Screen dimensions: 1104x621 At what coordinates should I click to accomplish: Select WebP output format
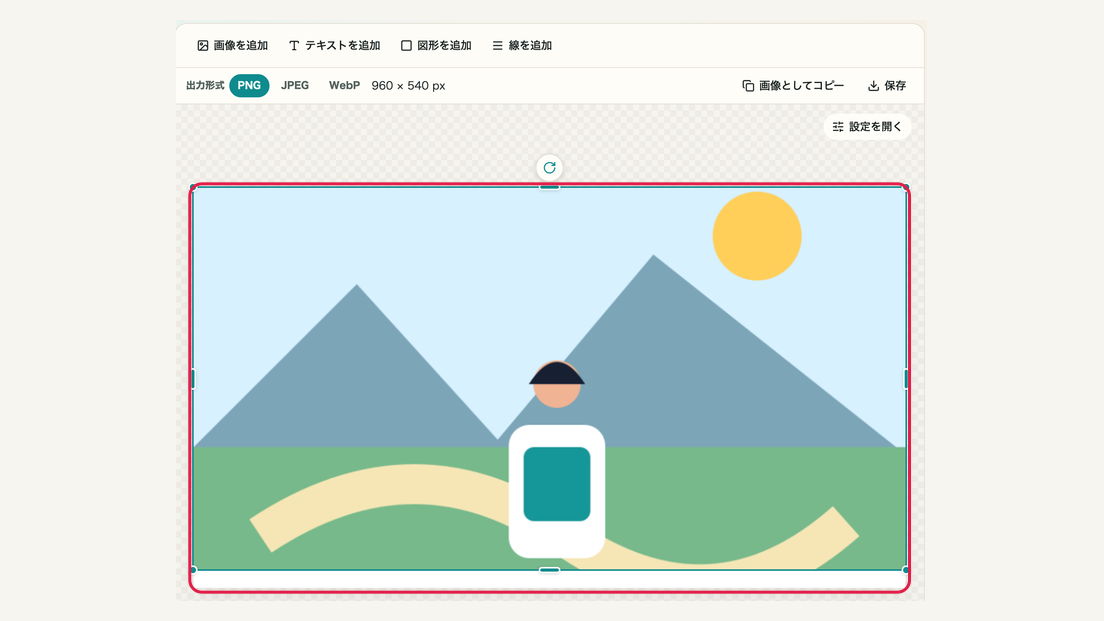click(344, 85)
